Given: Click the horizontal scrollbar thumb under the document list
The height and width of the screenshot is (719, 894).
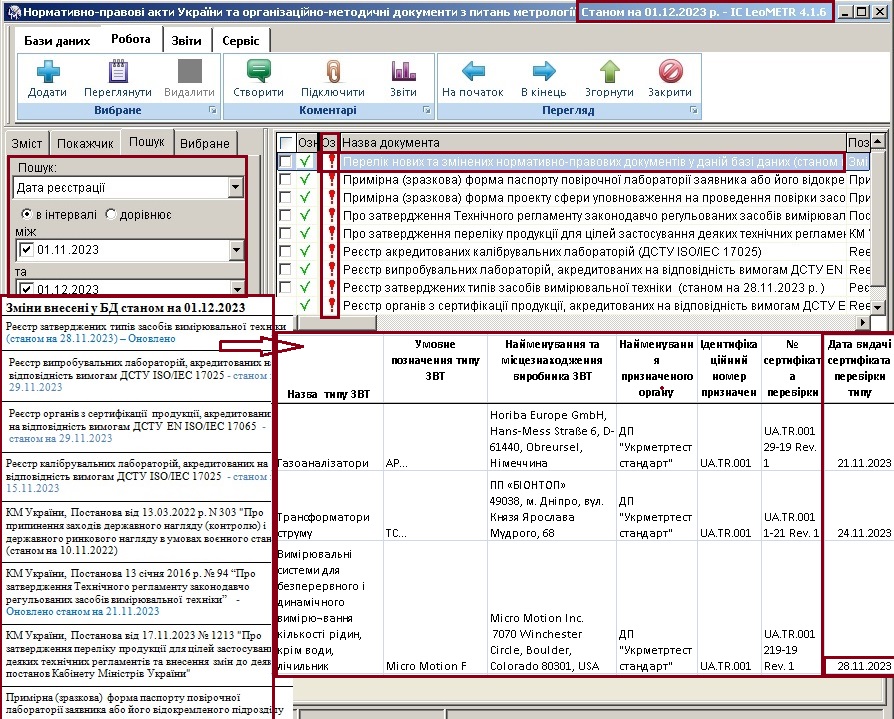Looking at the screenshot, I should (x=337, y=323).
